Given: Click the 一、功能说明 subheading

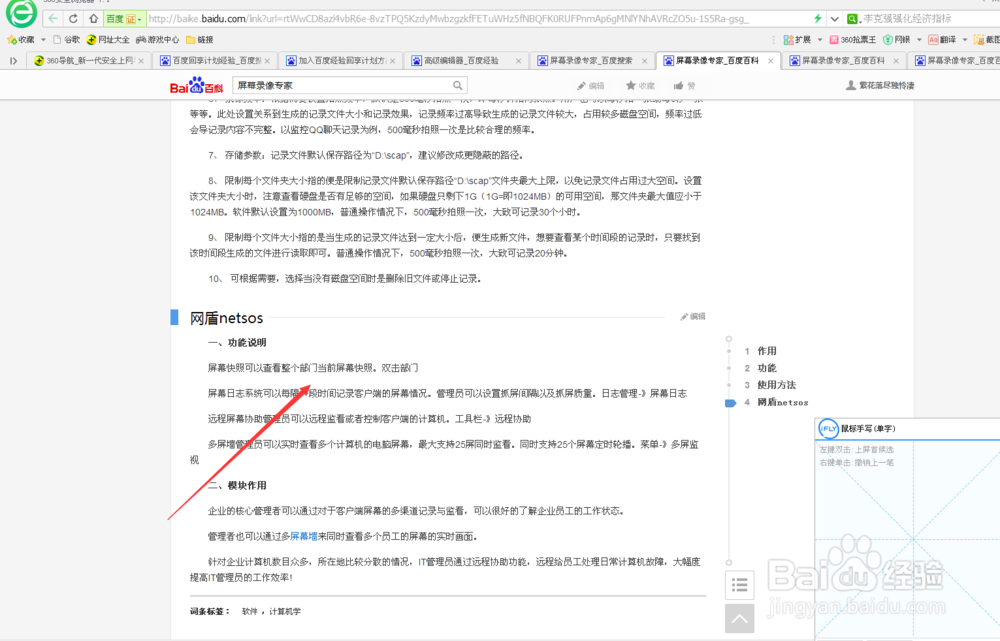Looking at the screenshot, I should click(237, 343).
